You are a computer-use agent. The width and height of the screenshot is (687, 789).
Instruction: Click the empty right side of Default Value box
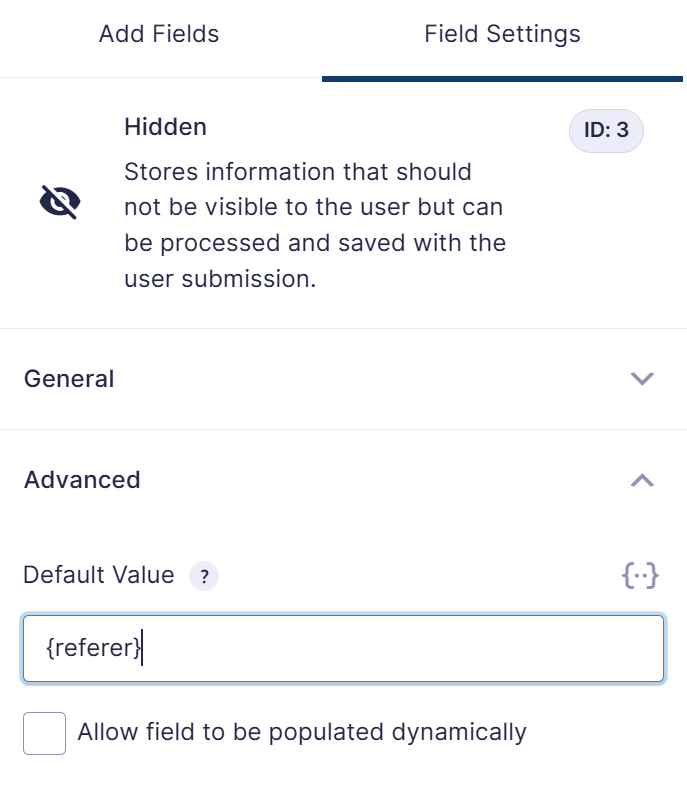500,649
